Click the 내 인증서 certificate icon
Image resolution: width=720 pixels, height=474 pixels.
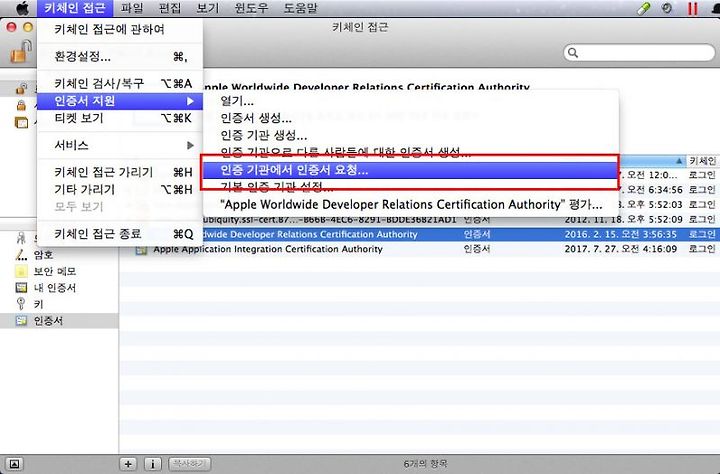tap(21, 288)
